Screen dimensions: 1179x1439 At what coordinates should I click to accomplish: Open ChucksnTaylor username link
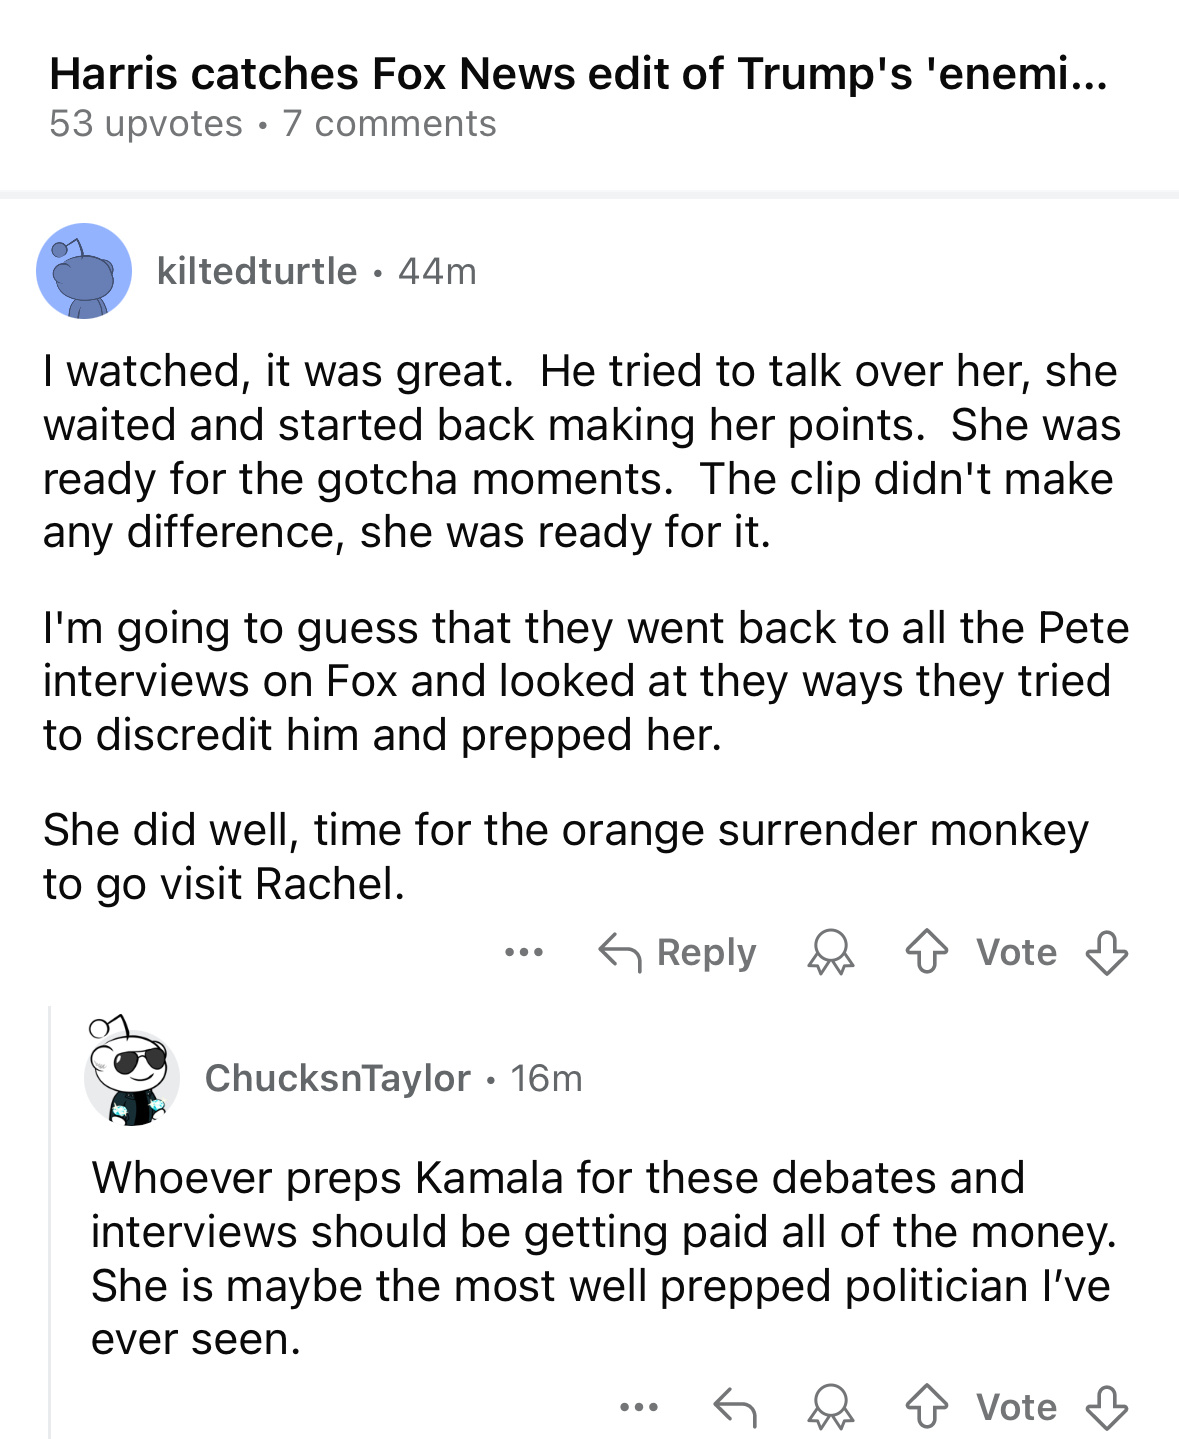pos(337,1078)
